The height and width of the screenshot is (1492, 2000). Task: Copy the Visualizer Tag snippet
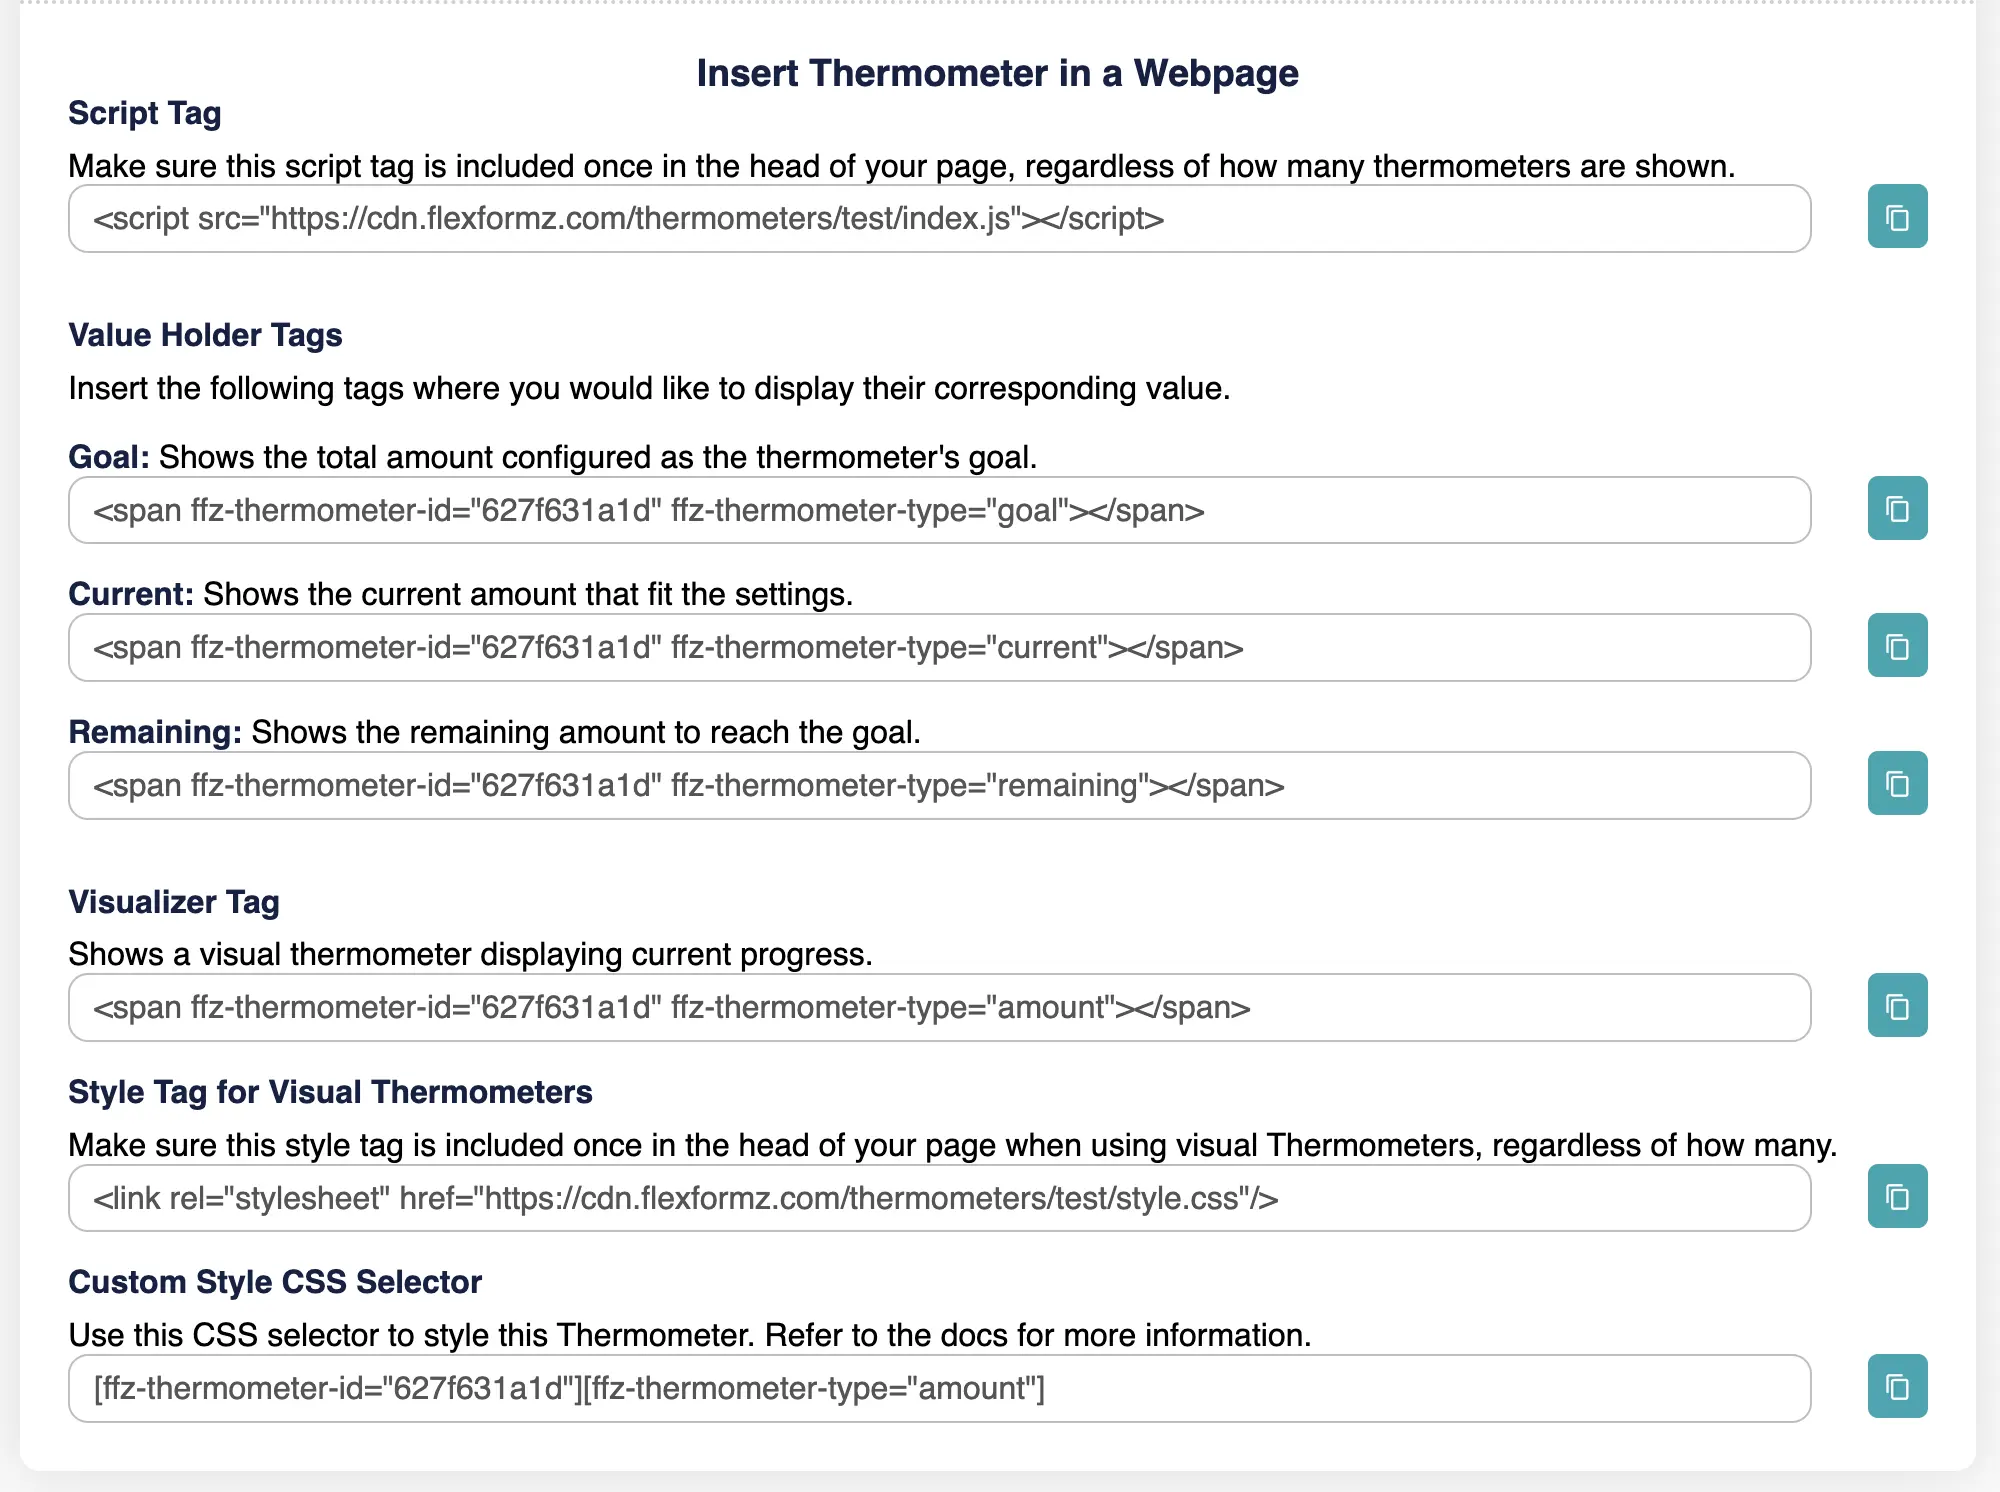pos(1897,1006)
